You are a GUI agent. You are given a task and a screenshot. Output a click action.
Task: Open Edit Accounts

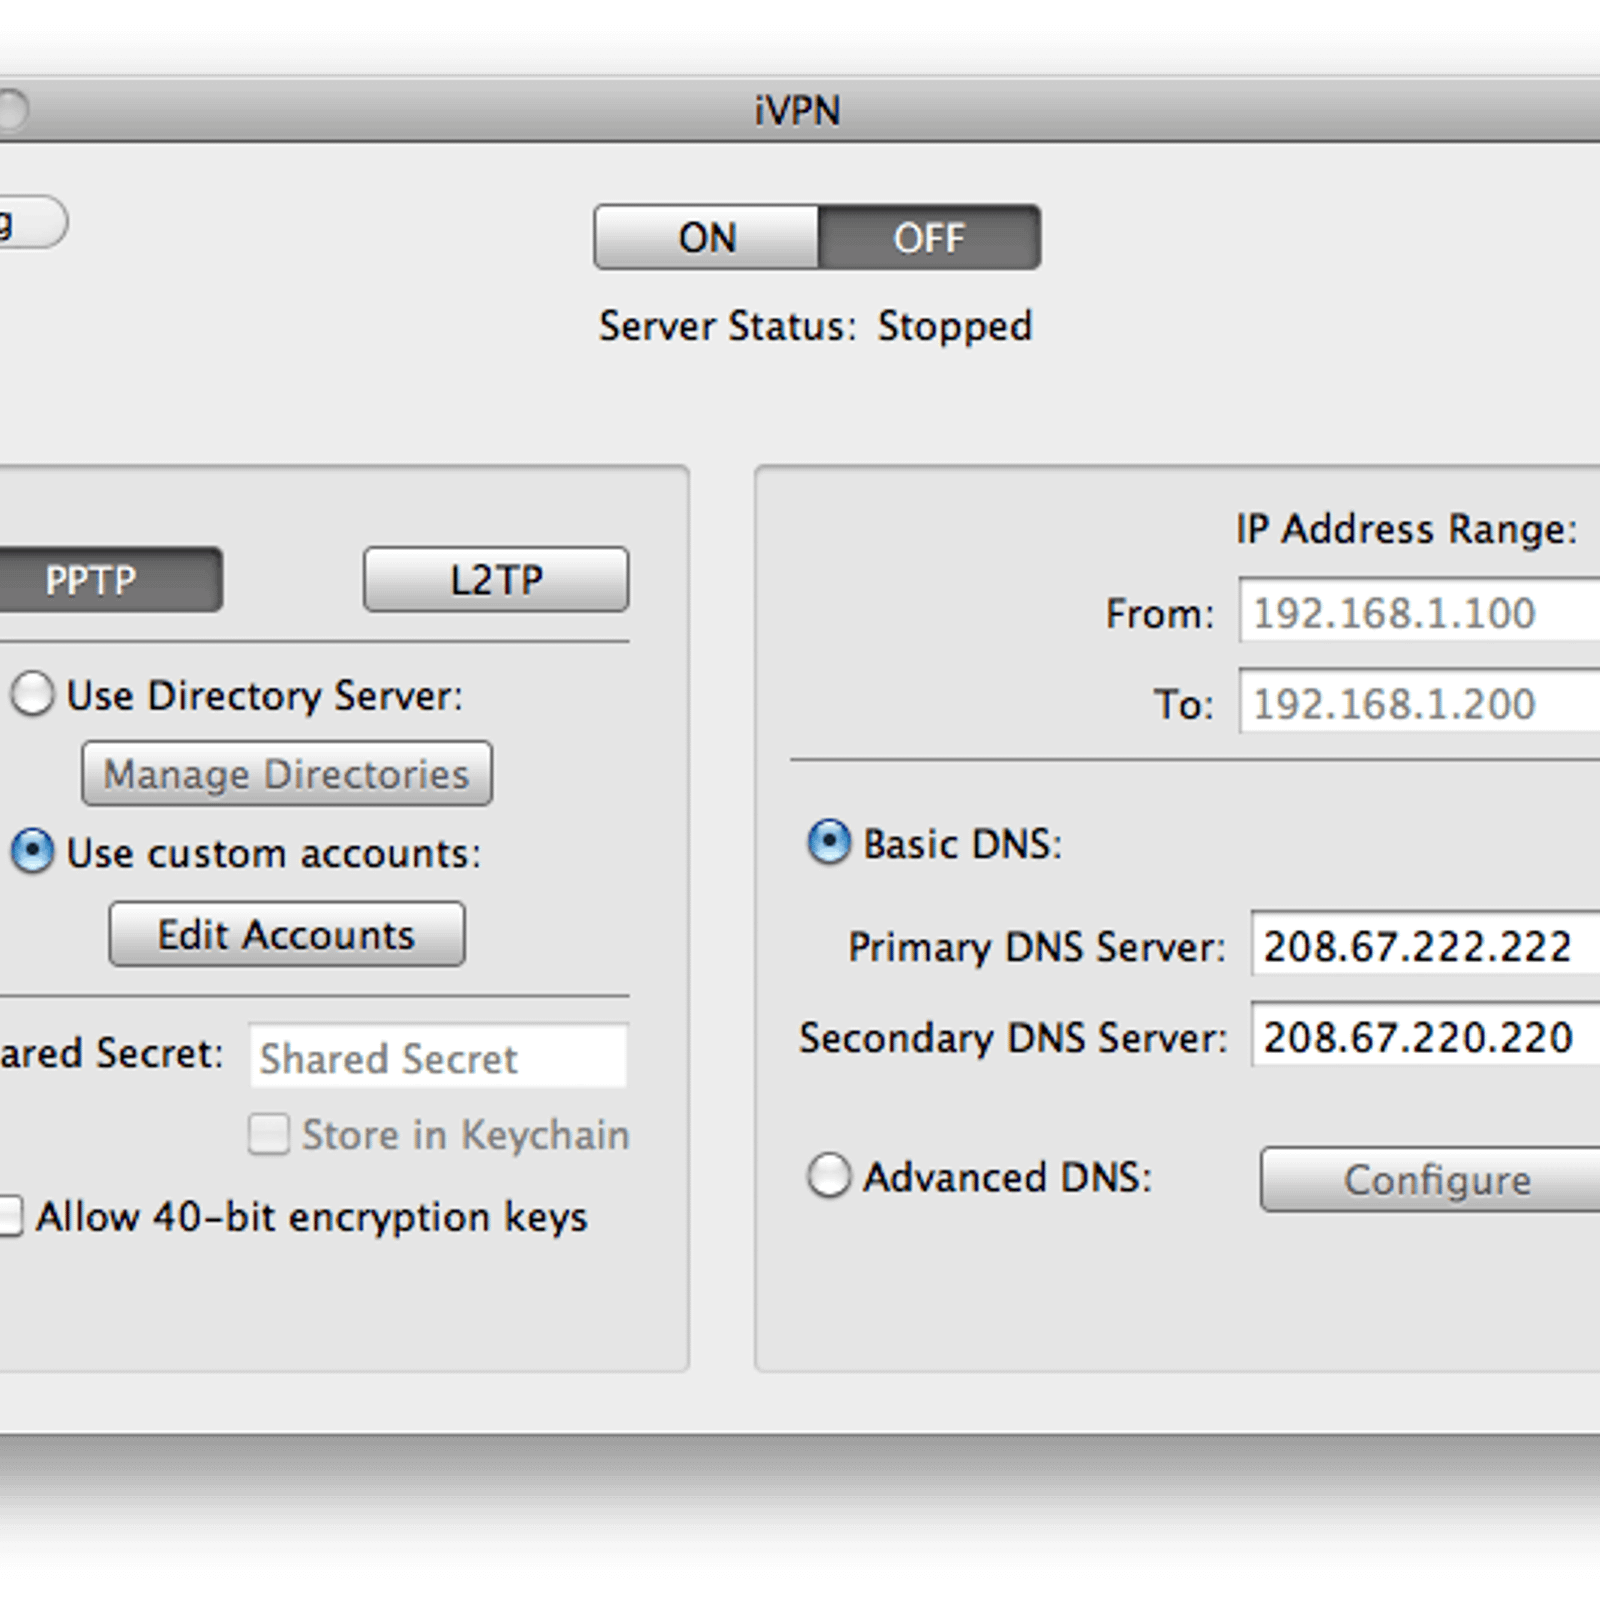pyautogui.click(x=287, y=935)
